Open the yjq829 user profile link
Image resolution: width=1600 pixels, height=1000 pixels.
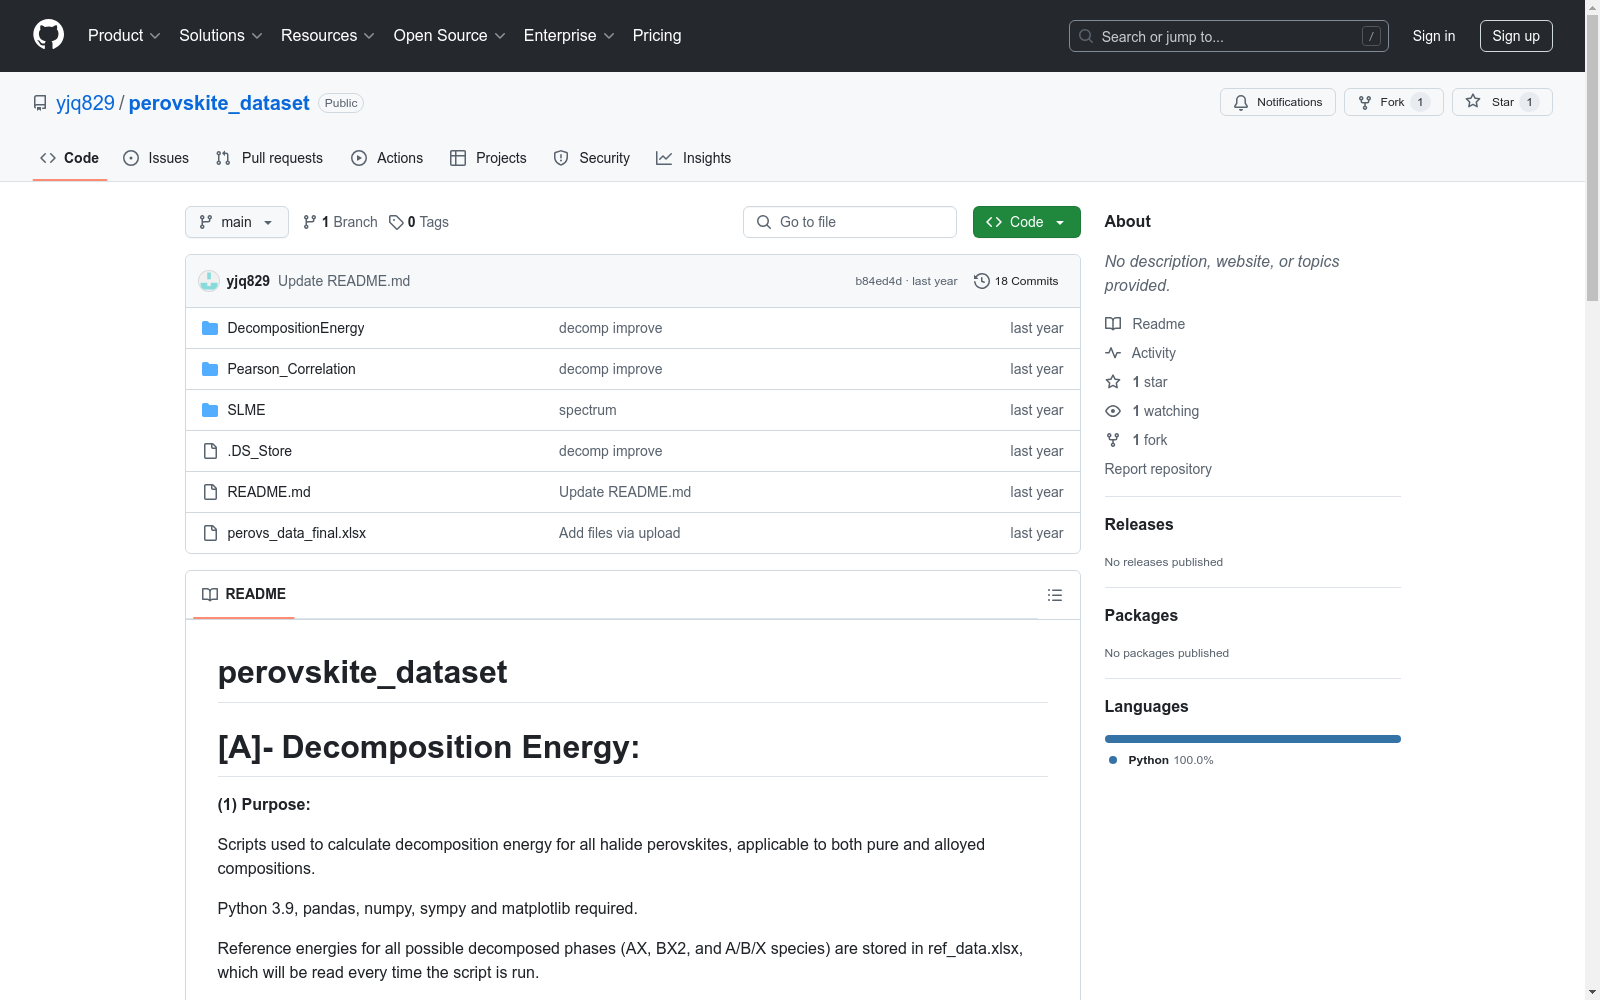[x=85, y=103]
